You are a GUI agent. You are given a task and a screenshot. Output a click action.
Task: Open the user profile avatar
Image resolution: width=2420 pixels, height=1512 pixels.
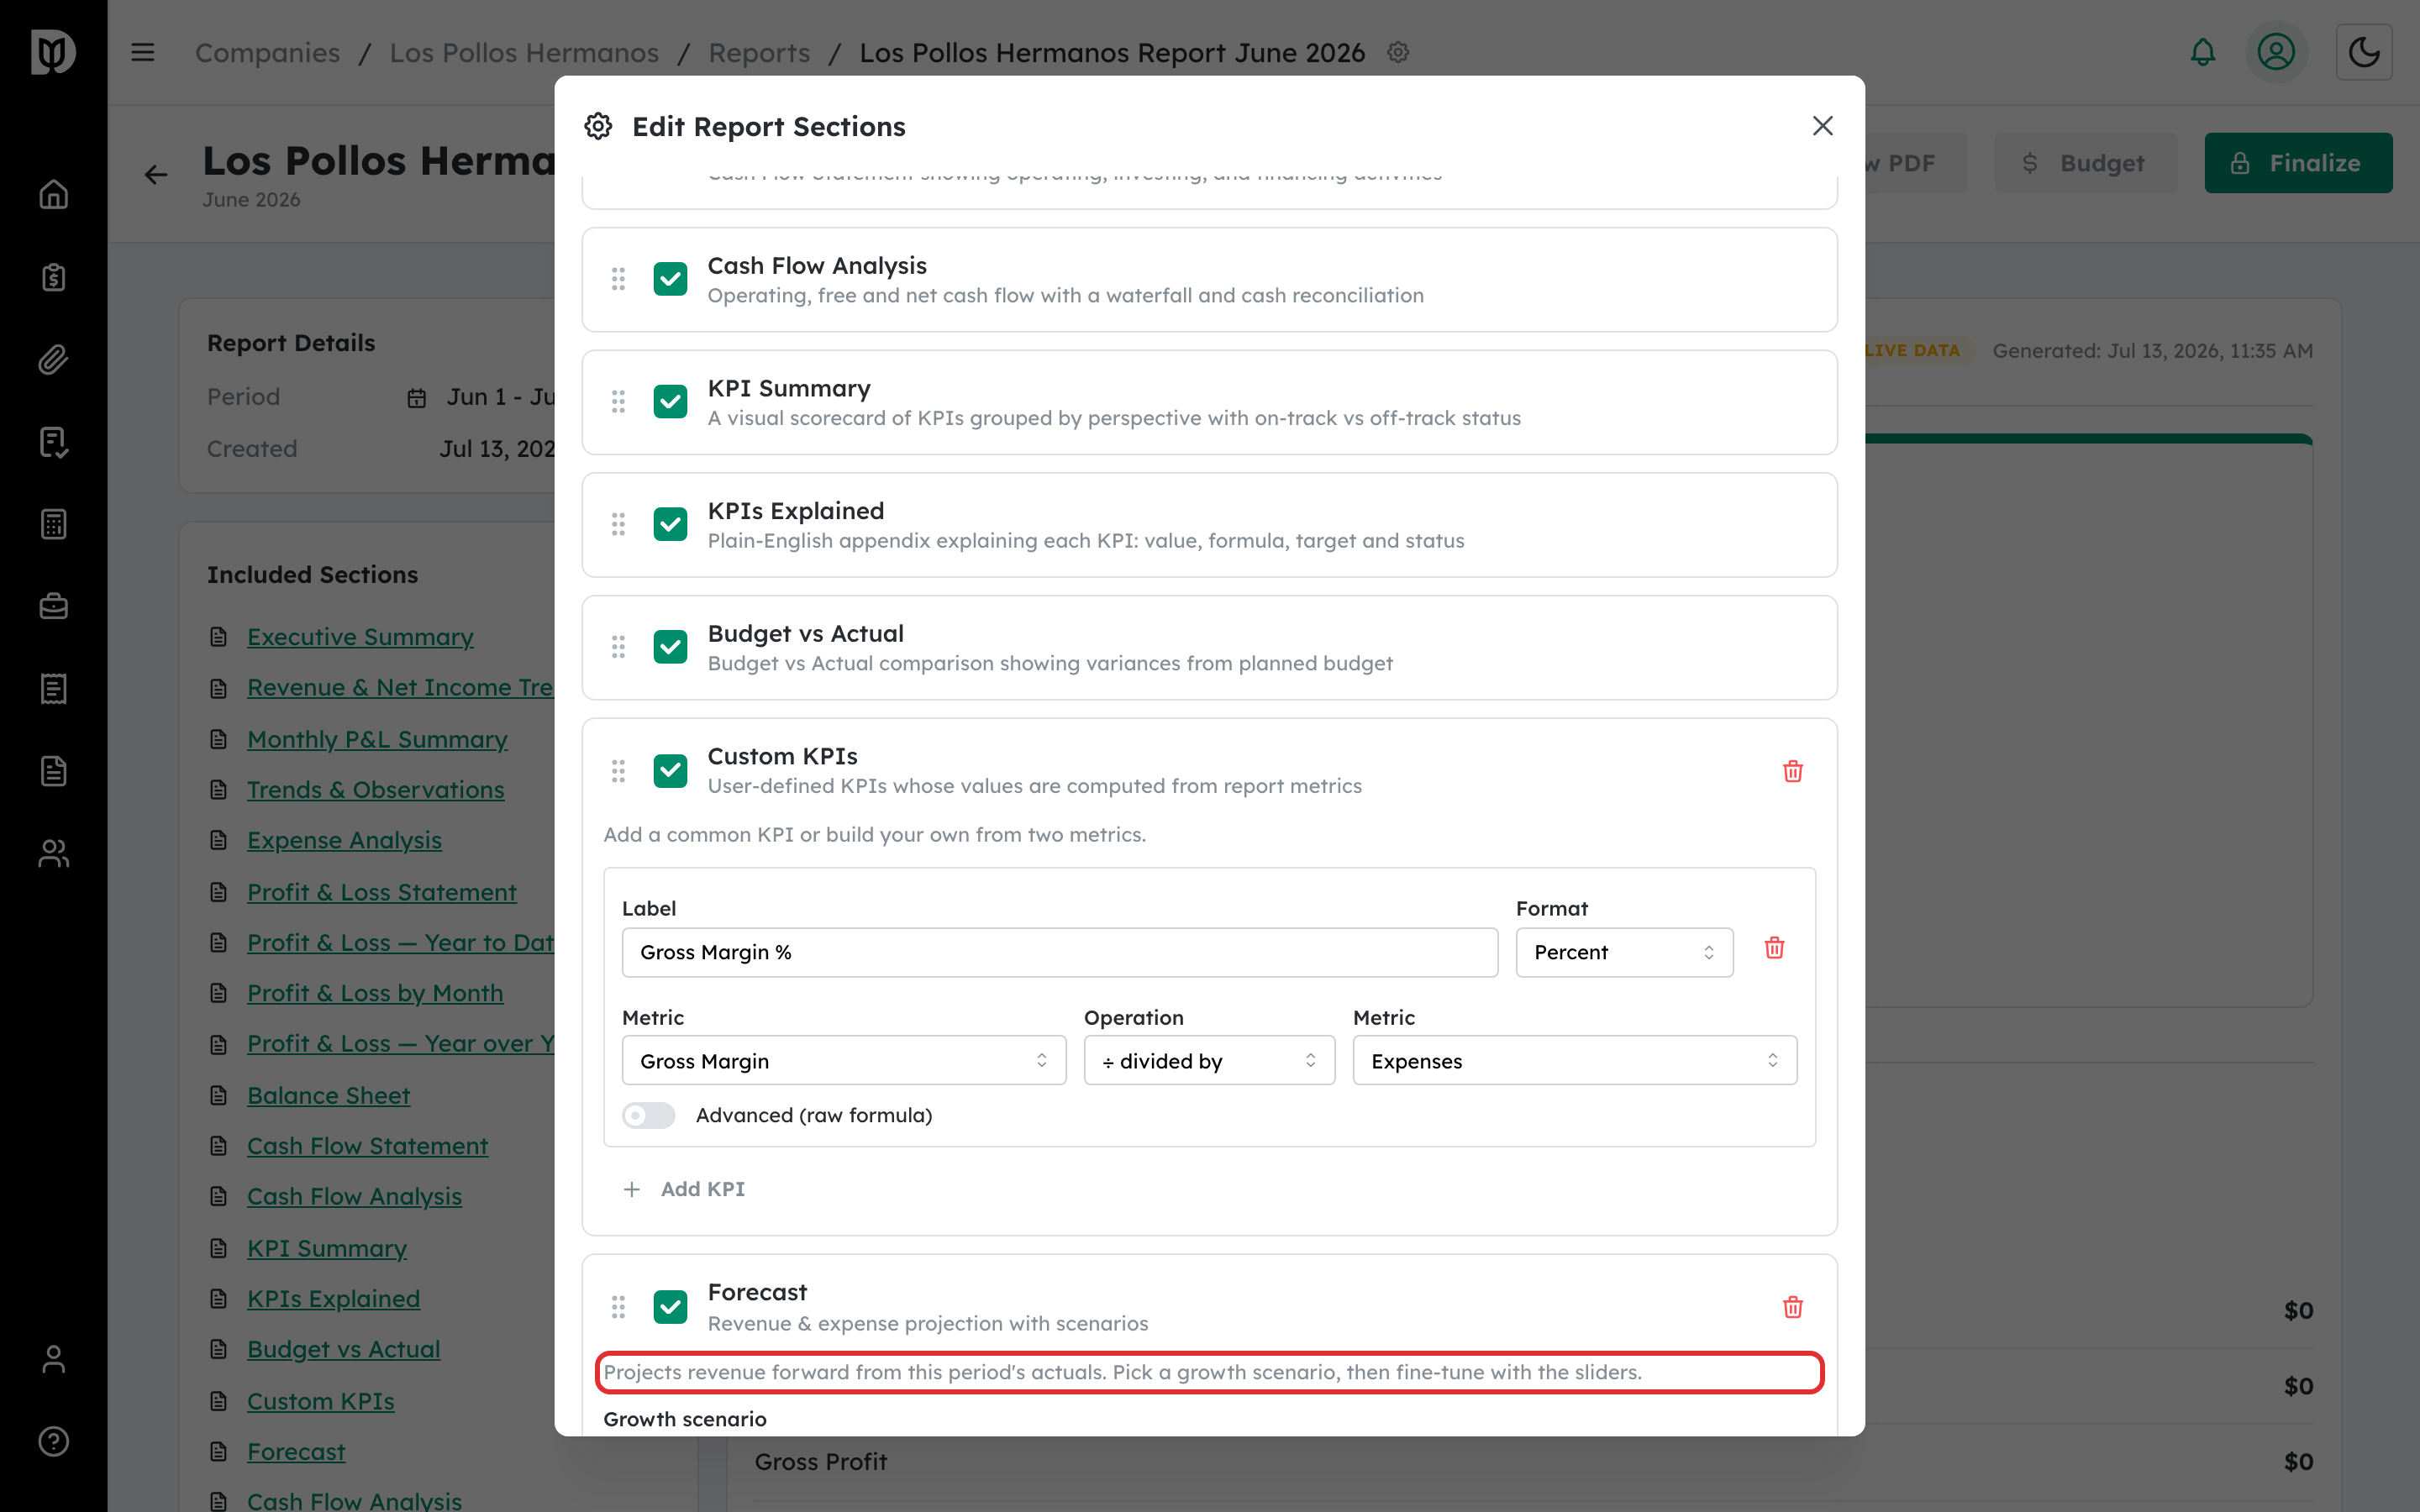pyautogui.click(x=2276, y=52)
